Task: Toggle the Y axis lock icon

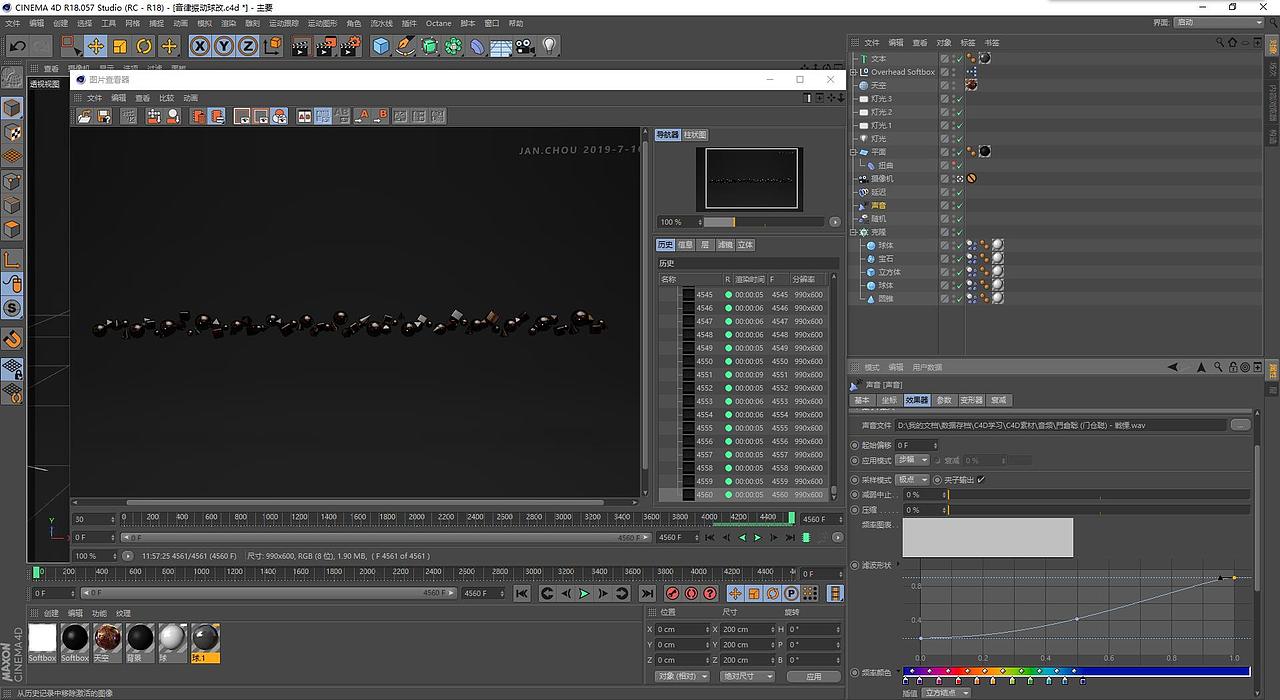Action: 224,46
